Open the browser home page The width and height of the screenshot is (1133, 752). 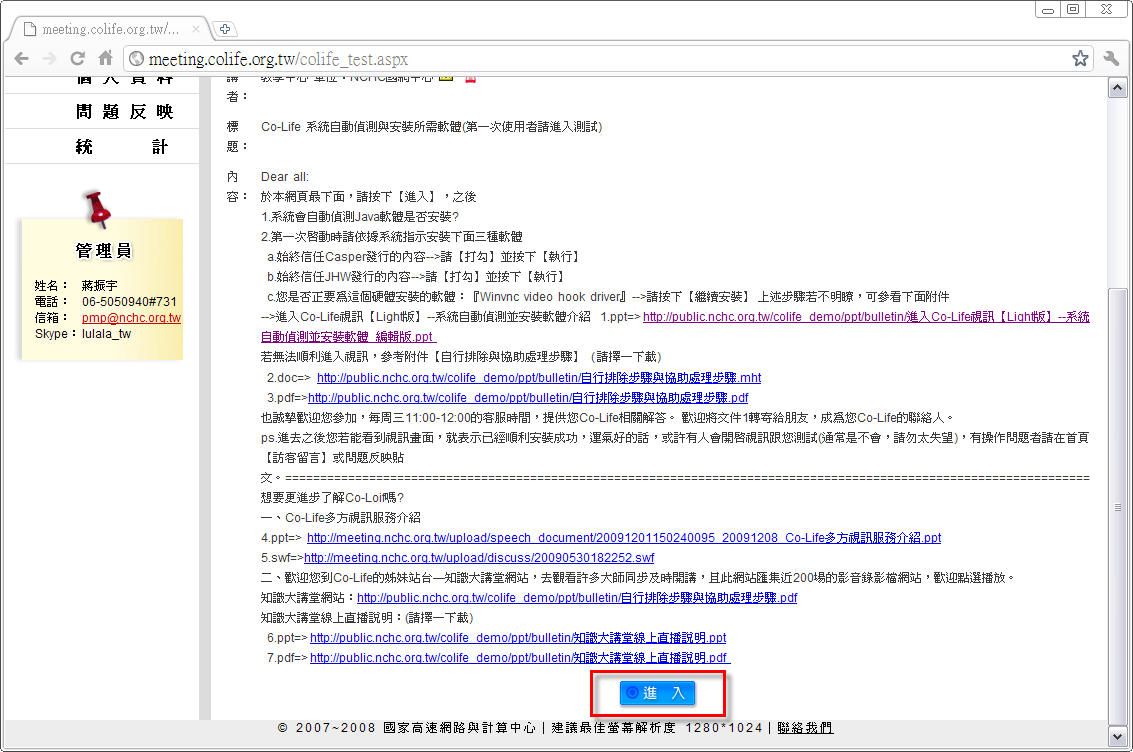click(105, 59)
